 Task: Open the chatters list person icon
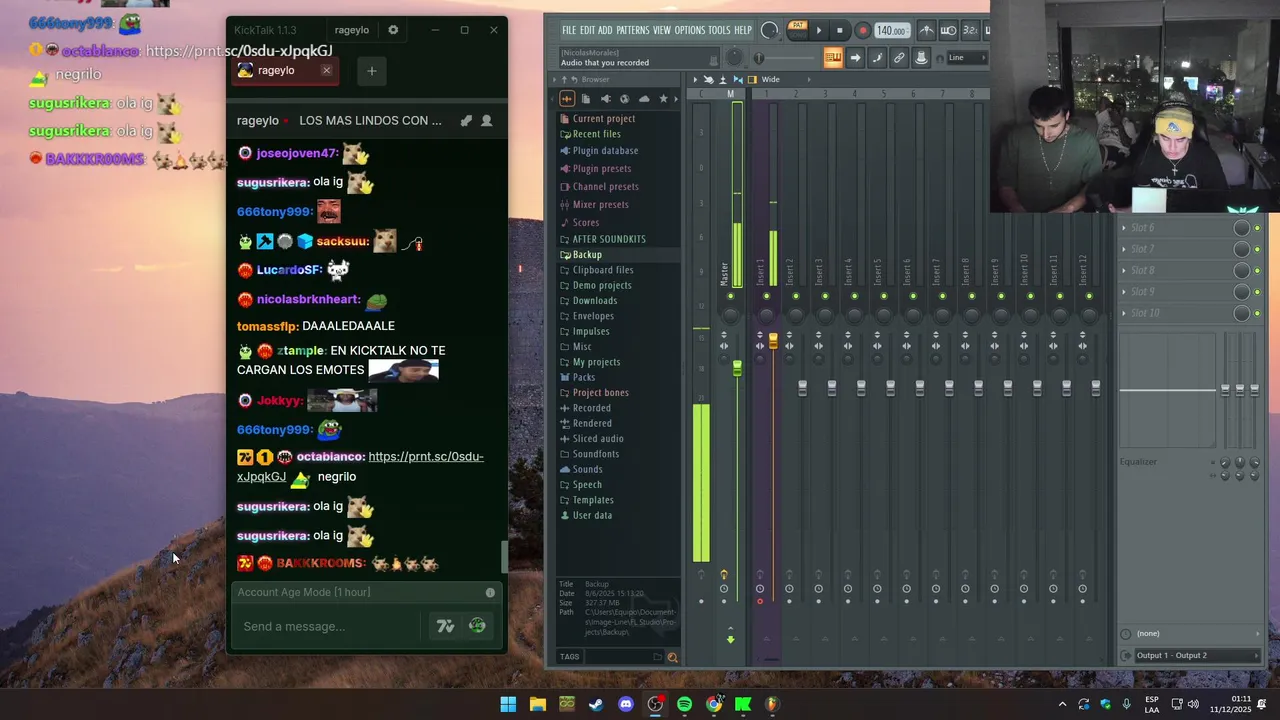[x=487, y=120]
